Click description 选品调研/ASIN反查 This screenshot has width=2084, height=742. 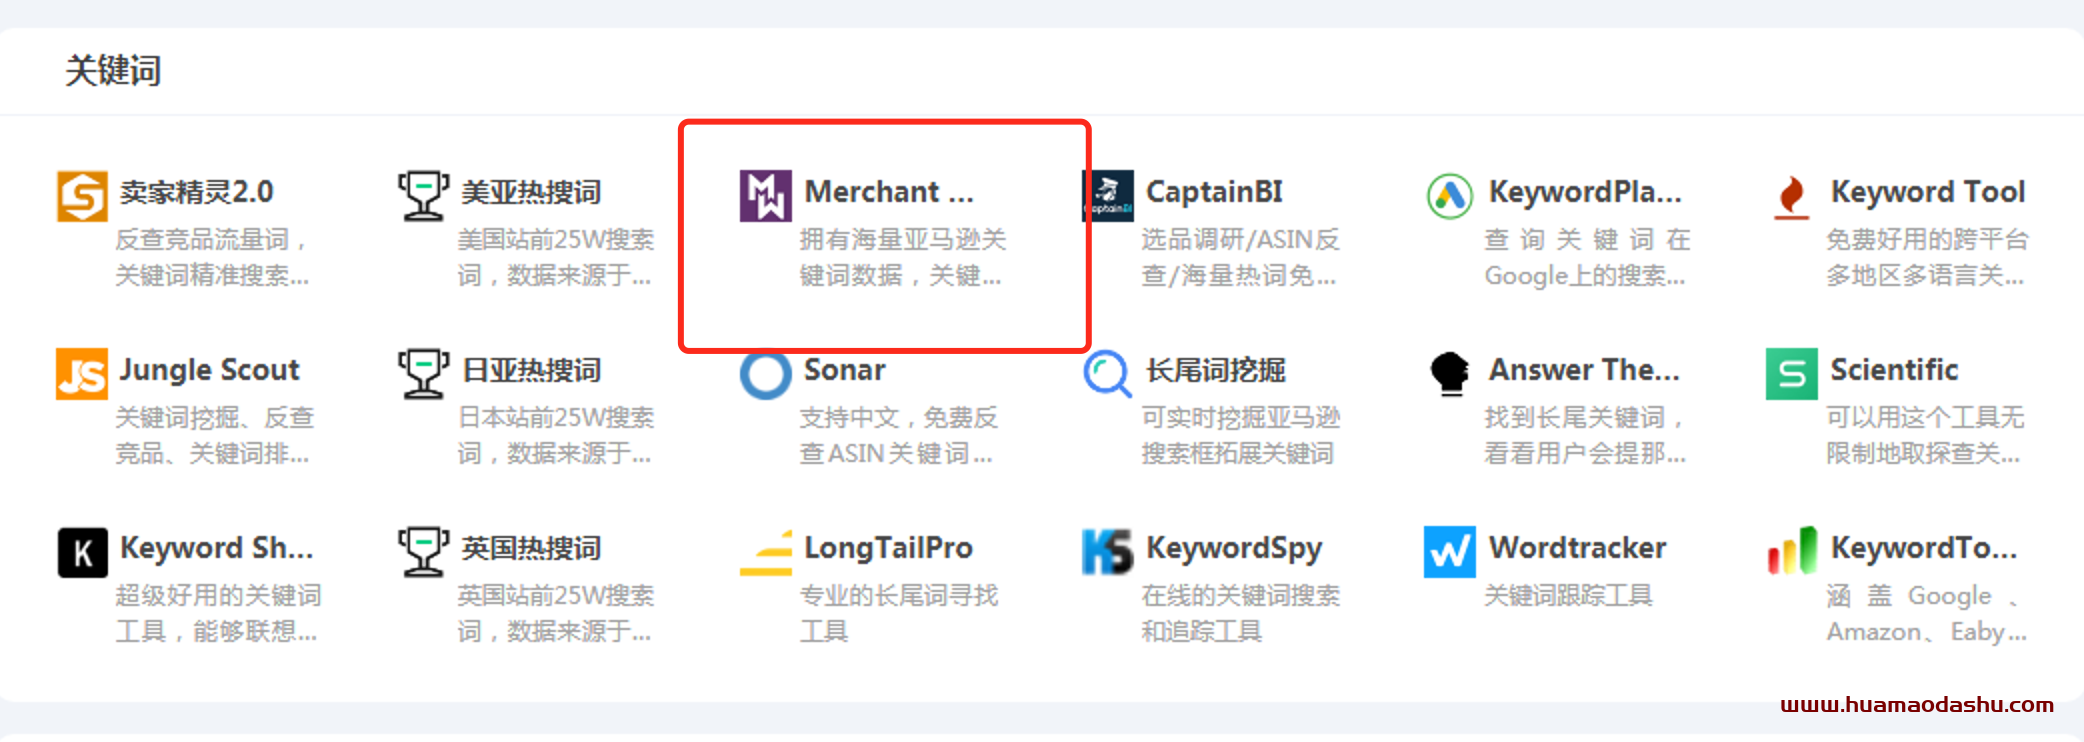pyautogui.click(x=1240, y=257)
